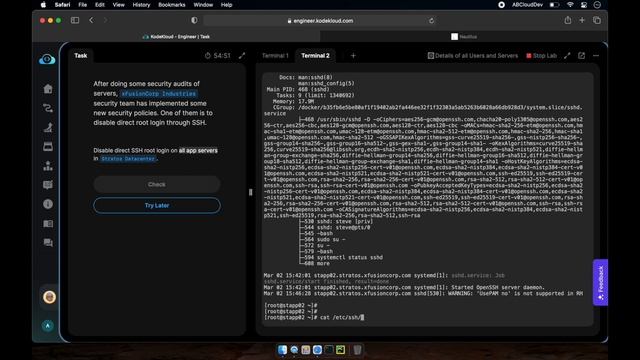Open Trash in the Dock
The height and width of the screenshot is (360, 640).
[357, 350]
